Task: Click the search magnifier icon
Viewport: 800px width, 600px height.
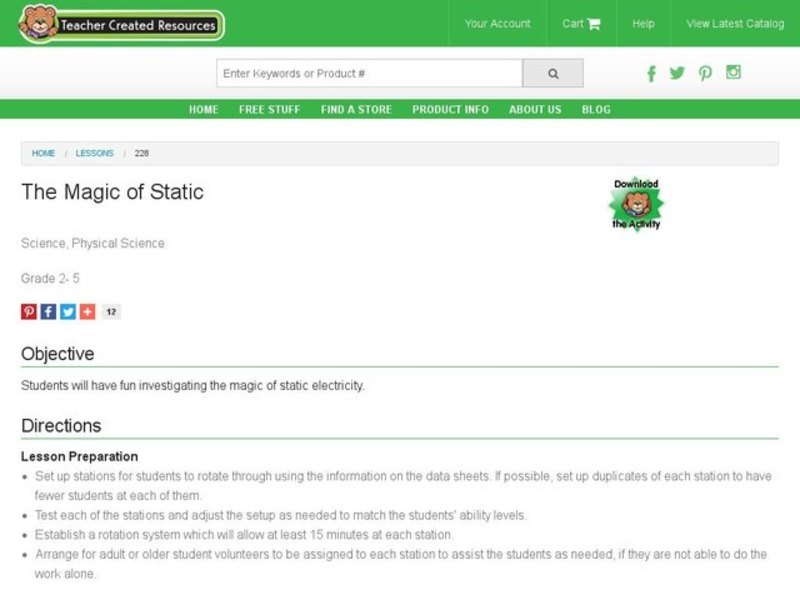Action: [x=553, y=73]
